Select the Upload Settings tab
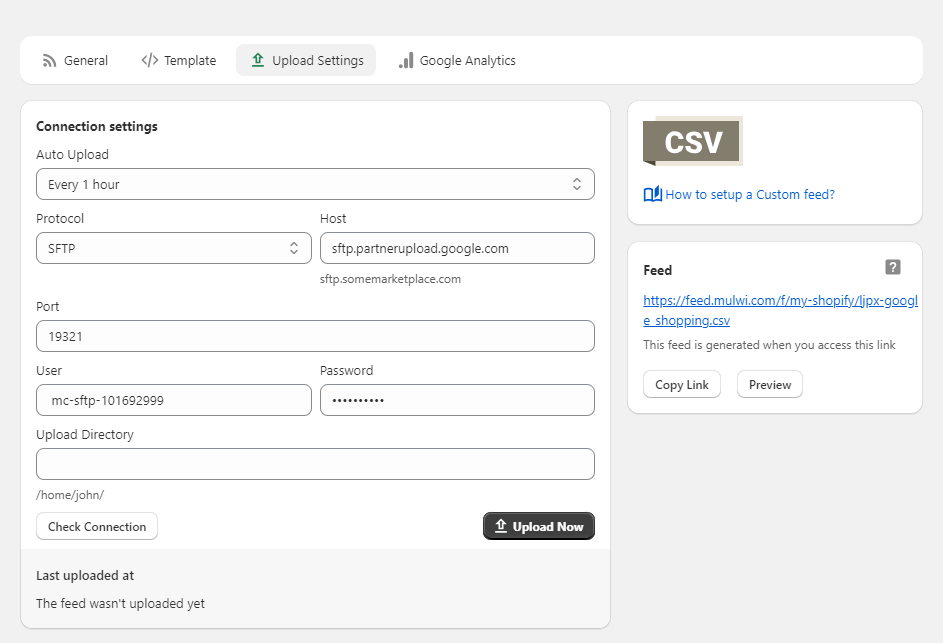 click(306, 60)
